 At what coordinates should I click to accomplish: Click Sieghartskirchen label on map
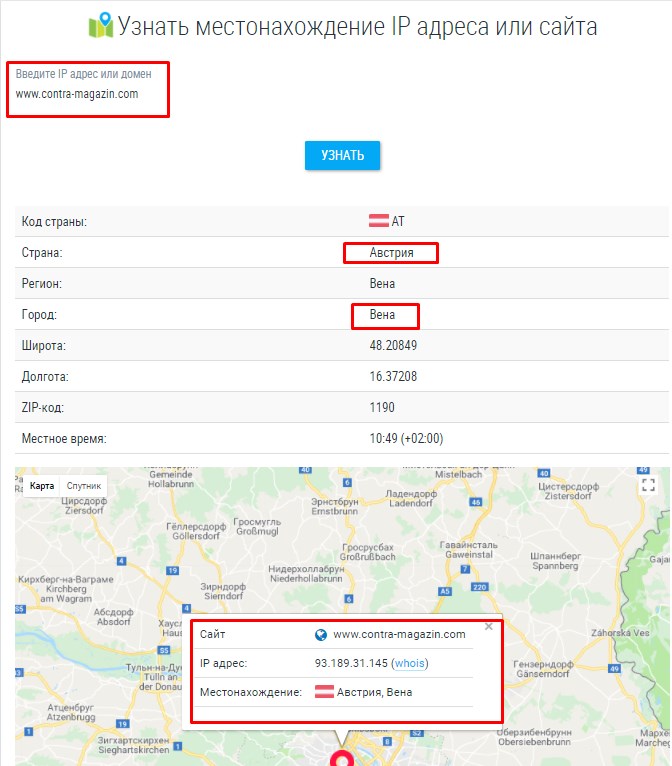point(134,749)
